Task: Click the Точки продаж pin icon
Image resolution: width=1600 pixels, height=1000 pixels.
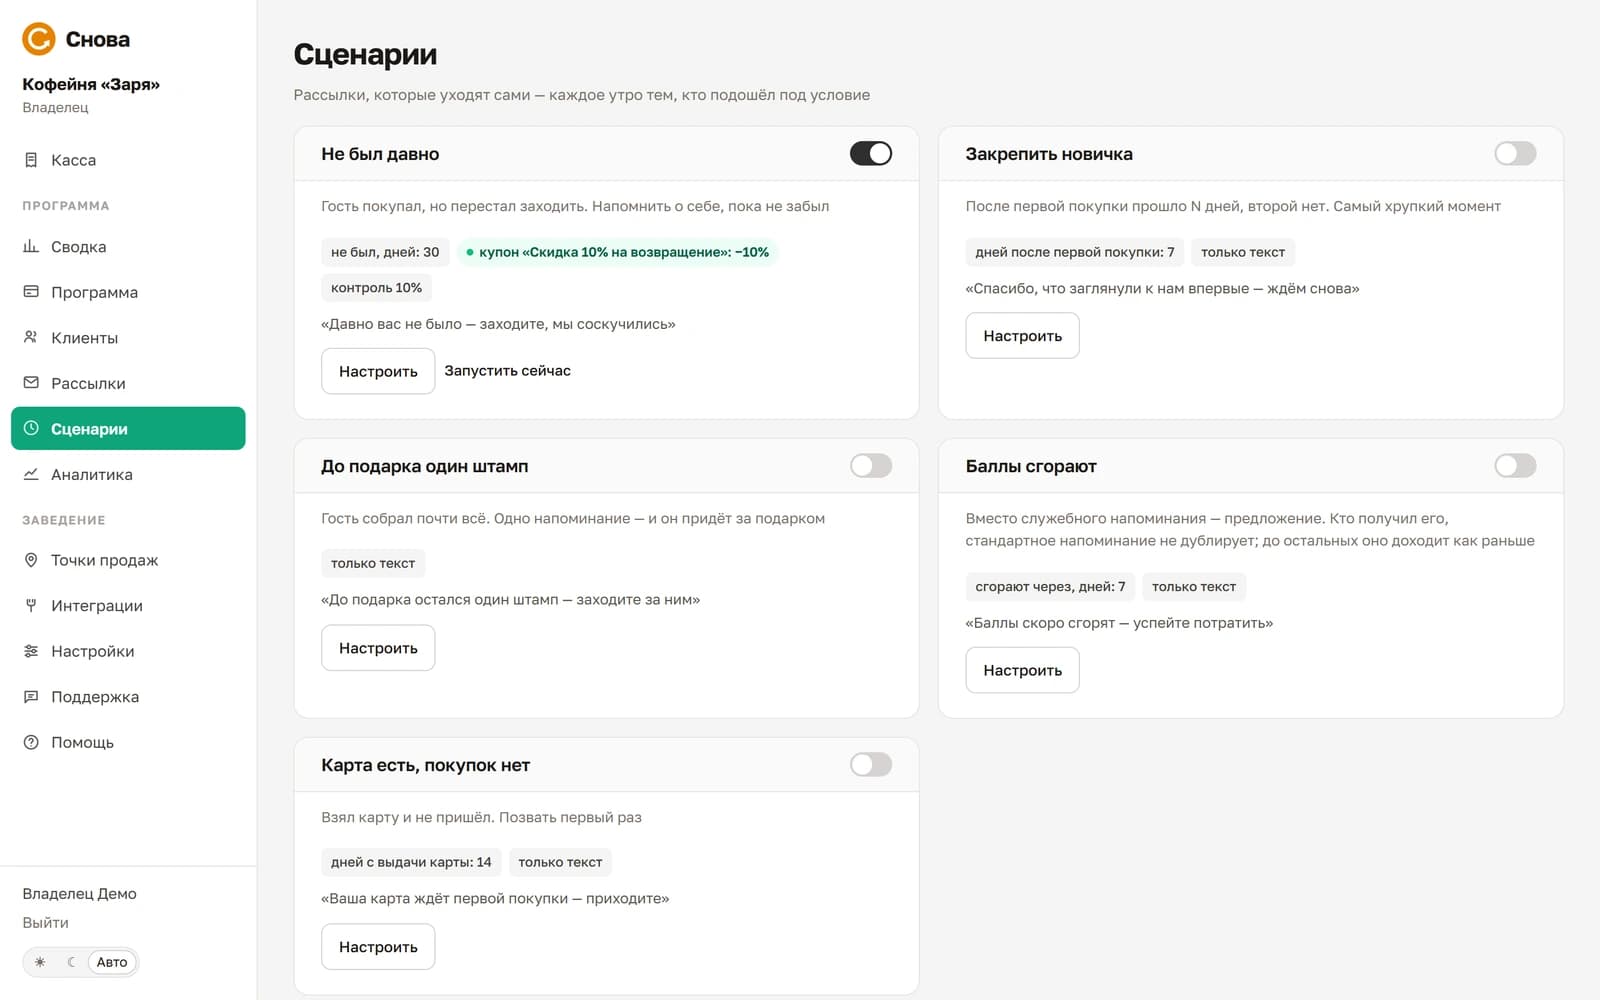Action: 31,560
